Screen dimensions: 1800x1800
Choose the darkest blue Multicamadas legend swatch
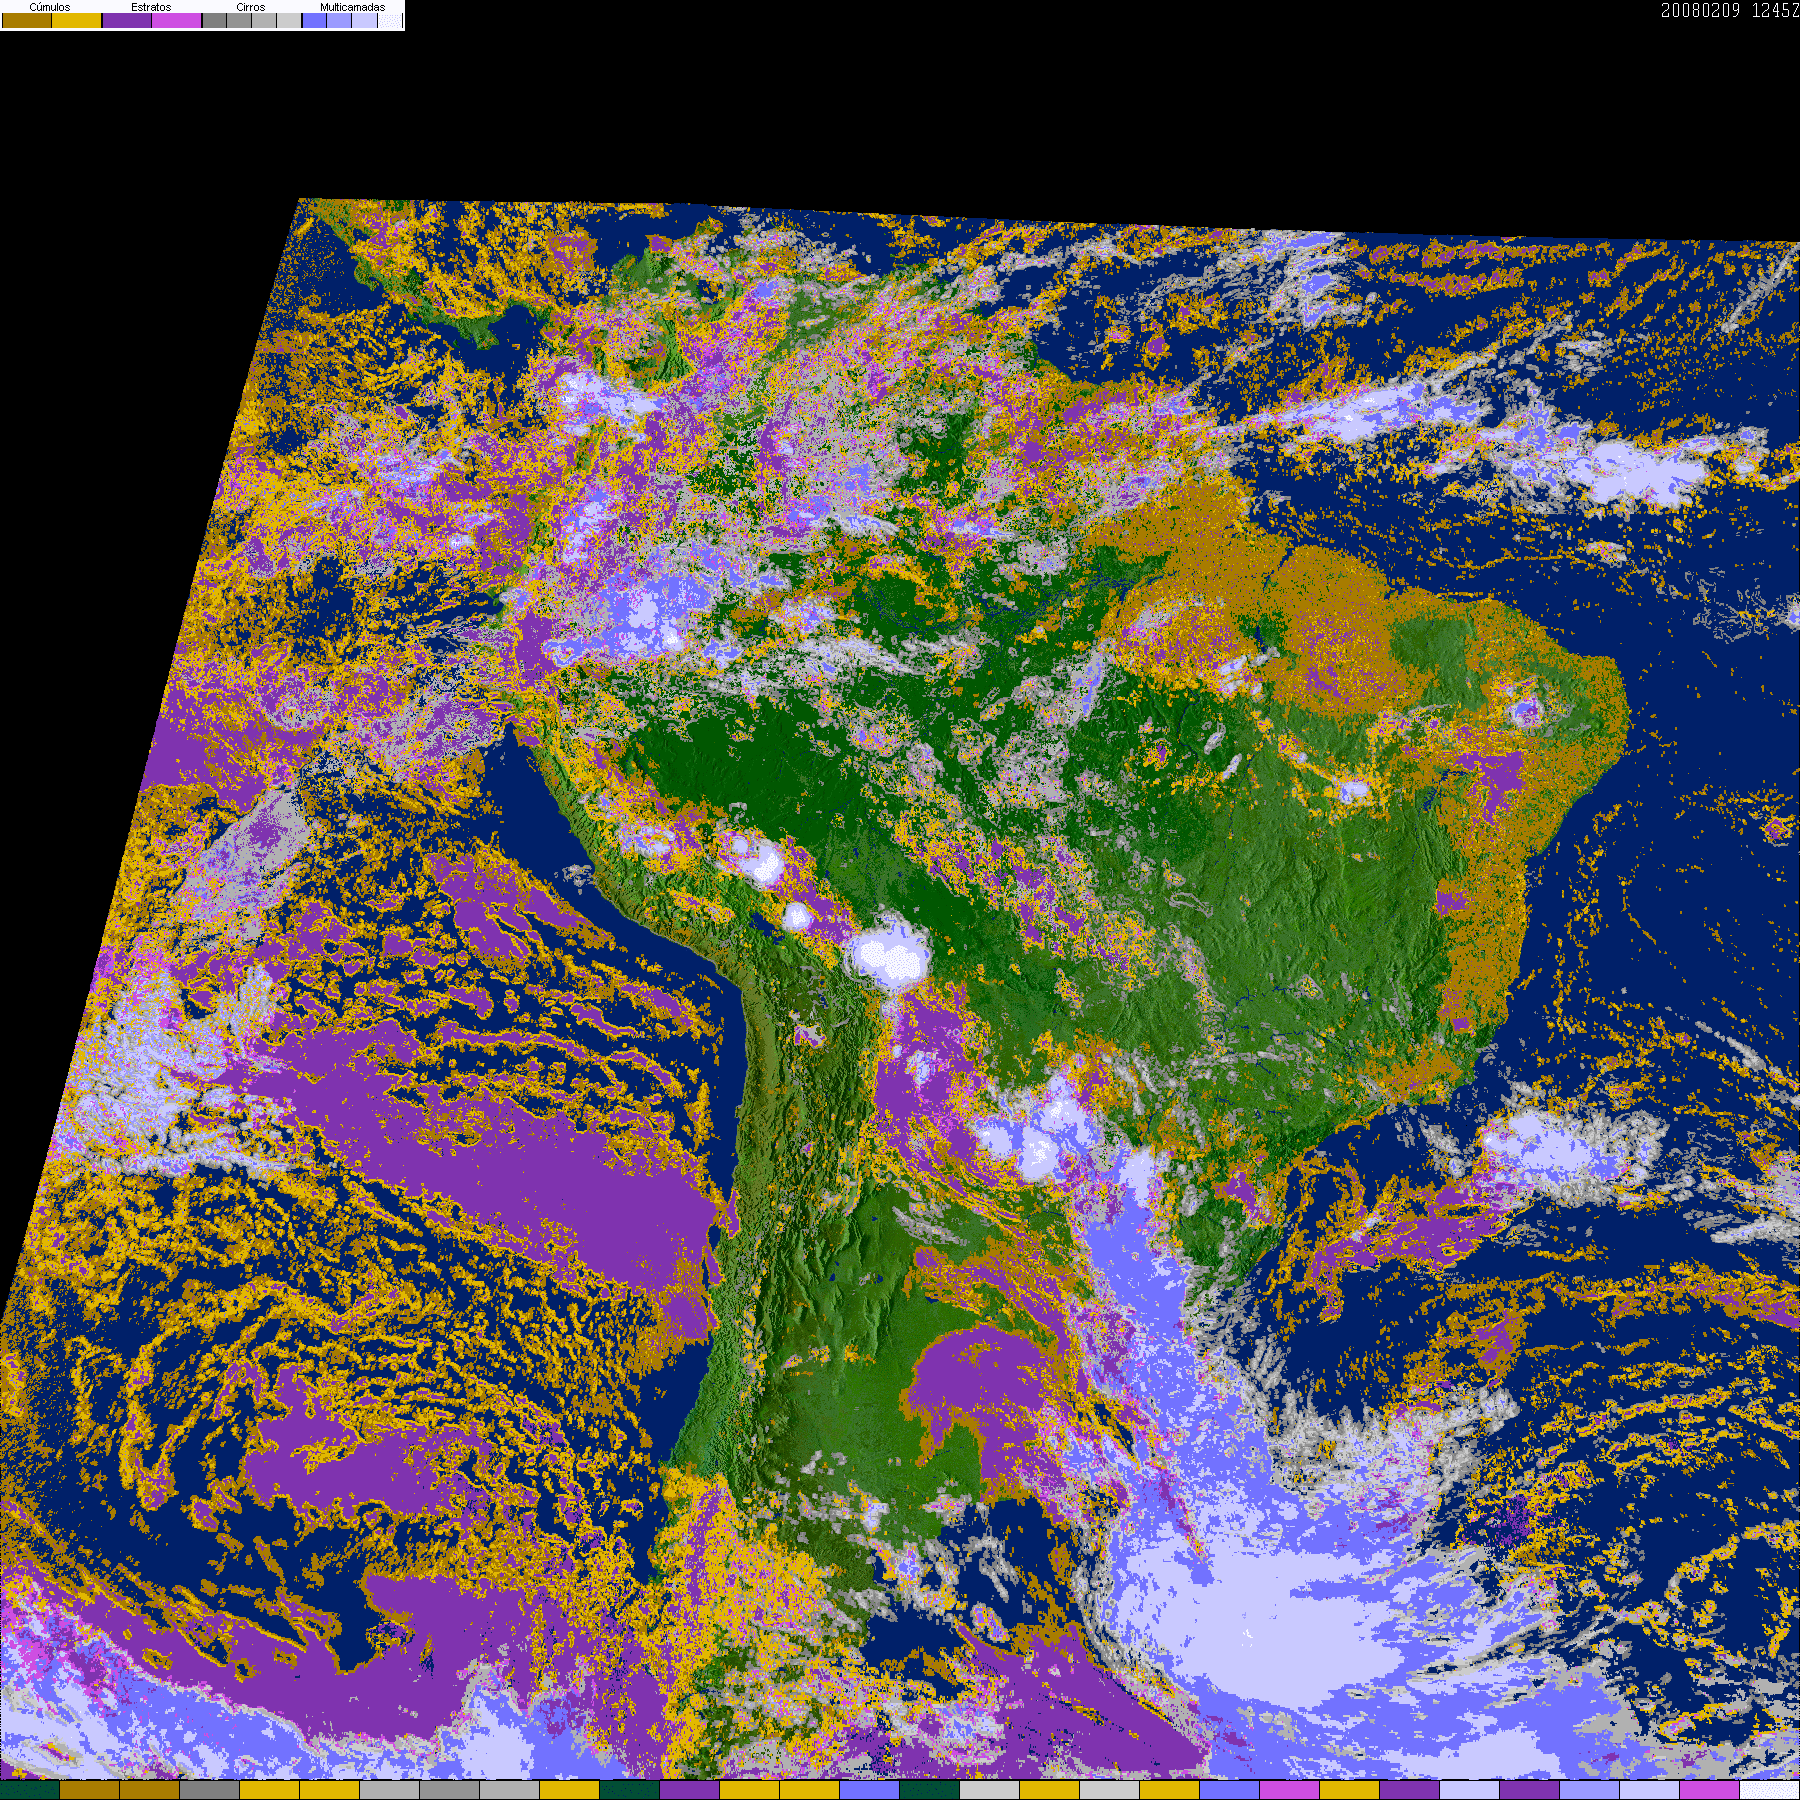coord(314,20)
